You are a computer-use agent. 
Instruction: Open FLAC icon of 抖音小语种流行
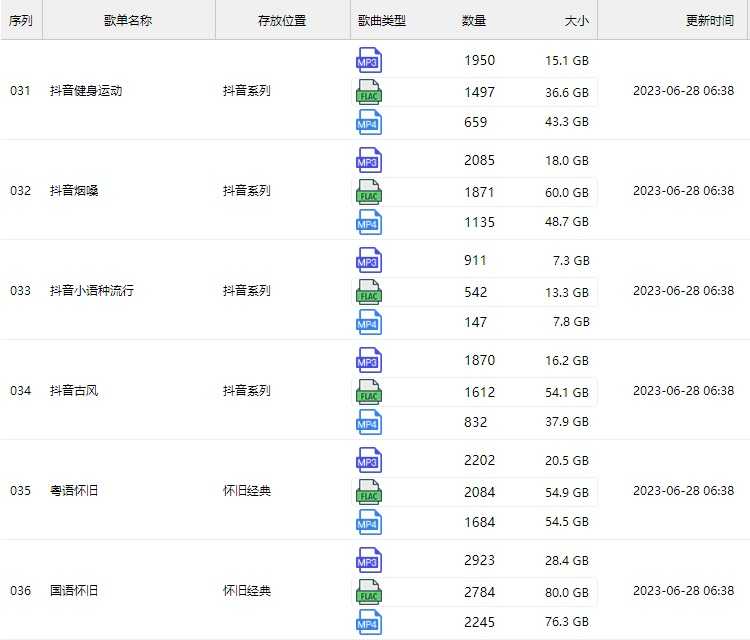pyautogui.click(x=369, y=292)
